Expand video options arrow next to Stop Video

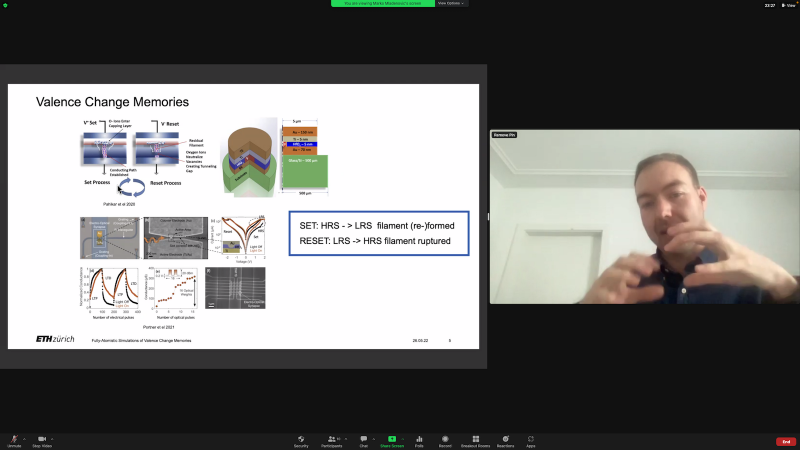click(52, 439)
